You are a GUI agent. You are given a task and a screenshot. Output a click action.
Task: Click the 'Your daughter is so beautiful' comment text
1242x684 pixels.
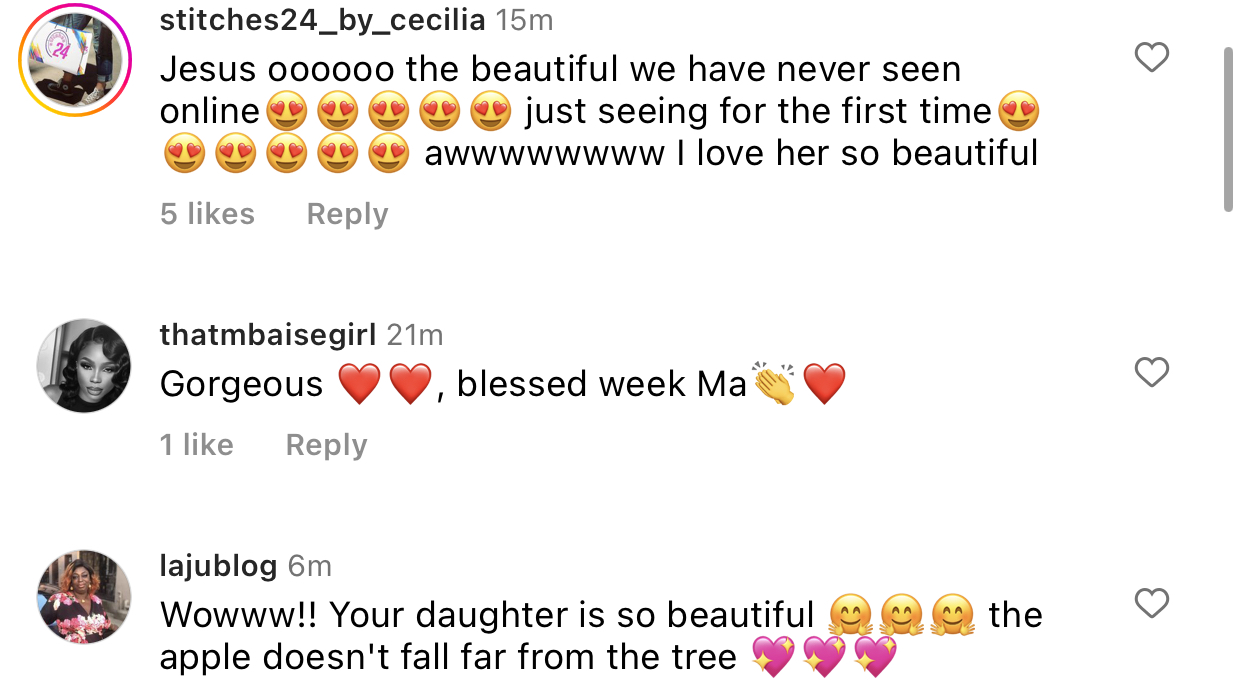pos(601,636)
